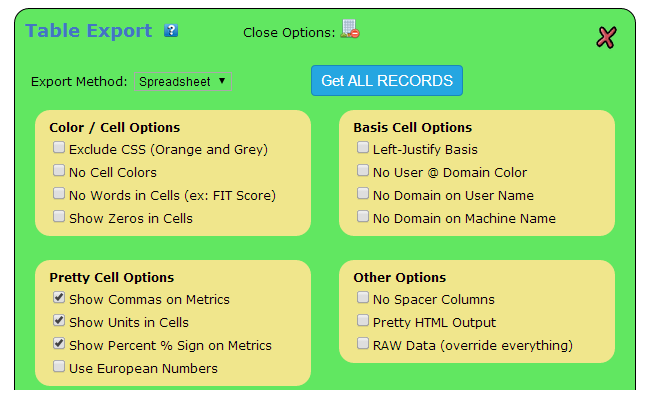The image size is (658, 395).
Task: Check the No Cell Colors option
Action: click(x=59, y=170)
